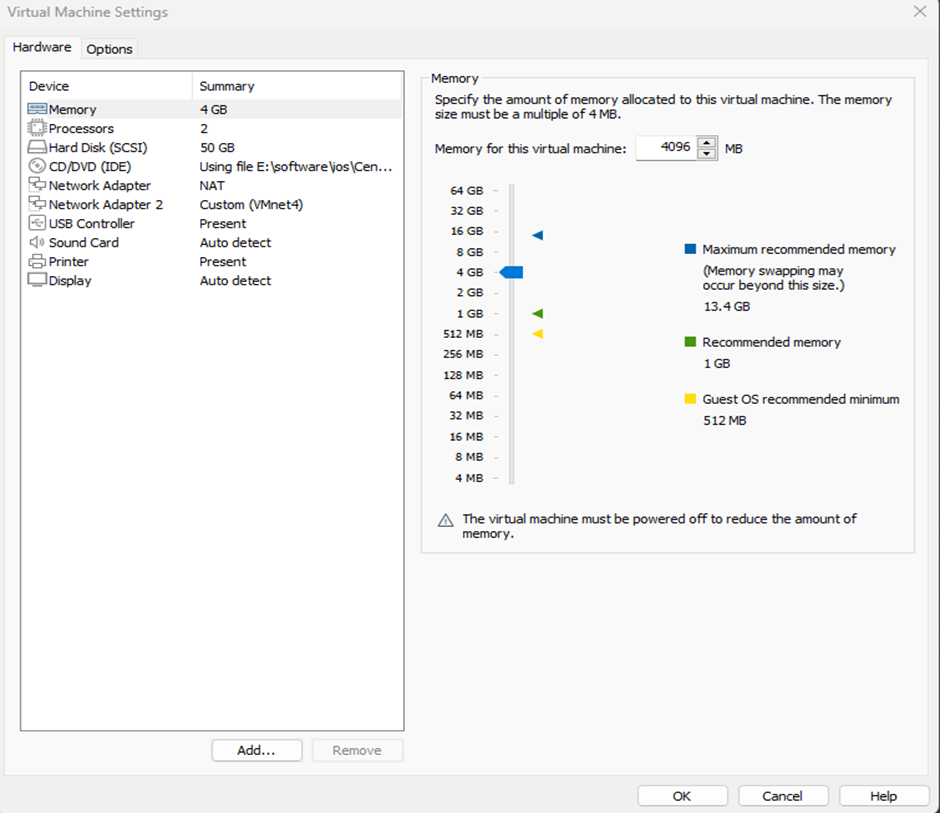Screen dimensions: 940x813
Task: Click the 64 GB slider scale label
Action: pyautogui.click(x=466, y=191)
